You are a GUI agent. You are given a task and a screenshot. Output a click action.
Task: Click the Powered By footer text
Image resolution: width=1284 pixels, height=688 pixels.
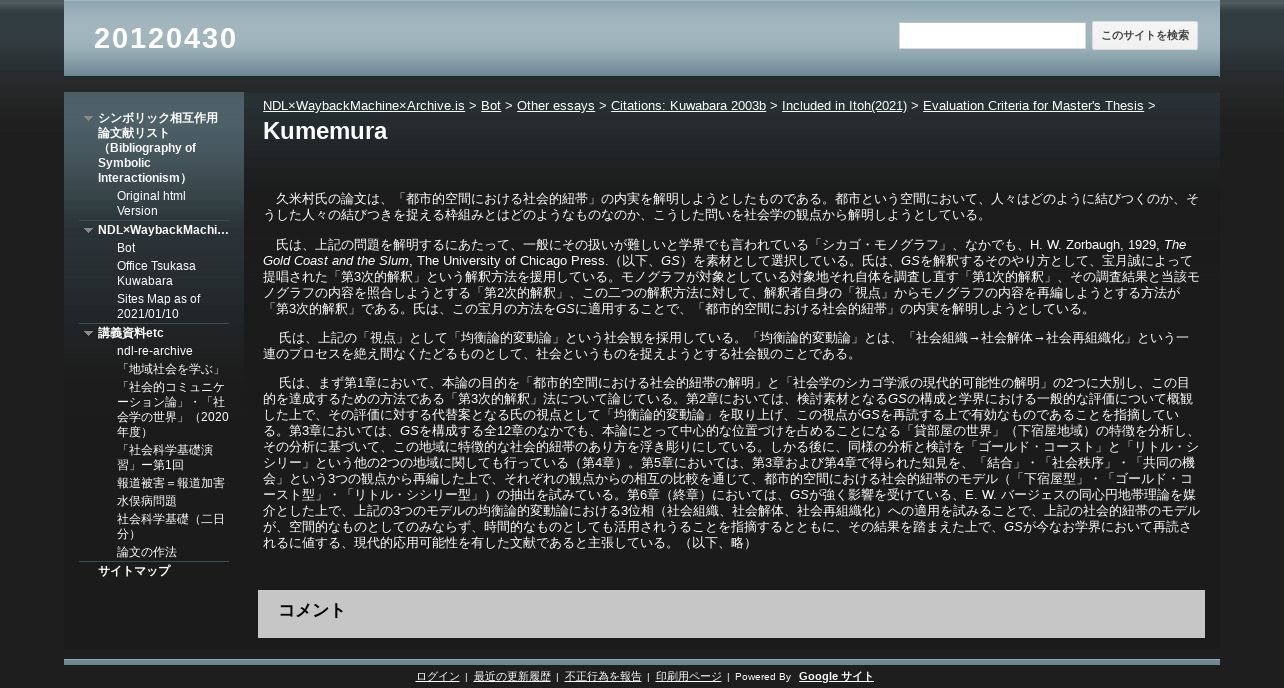point(763,677)
